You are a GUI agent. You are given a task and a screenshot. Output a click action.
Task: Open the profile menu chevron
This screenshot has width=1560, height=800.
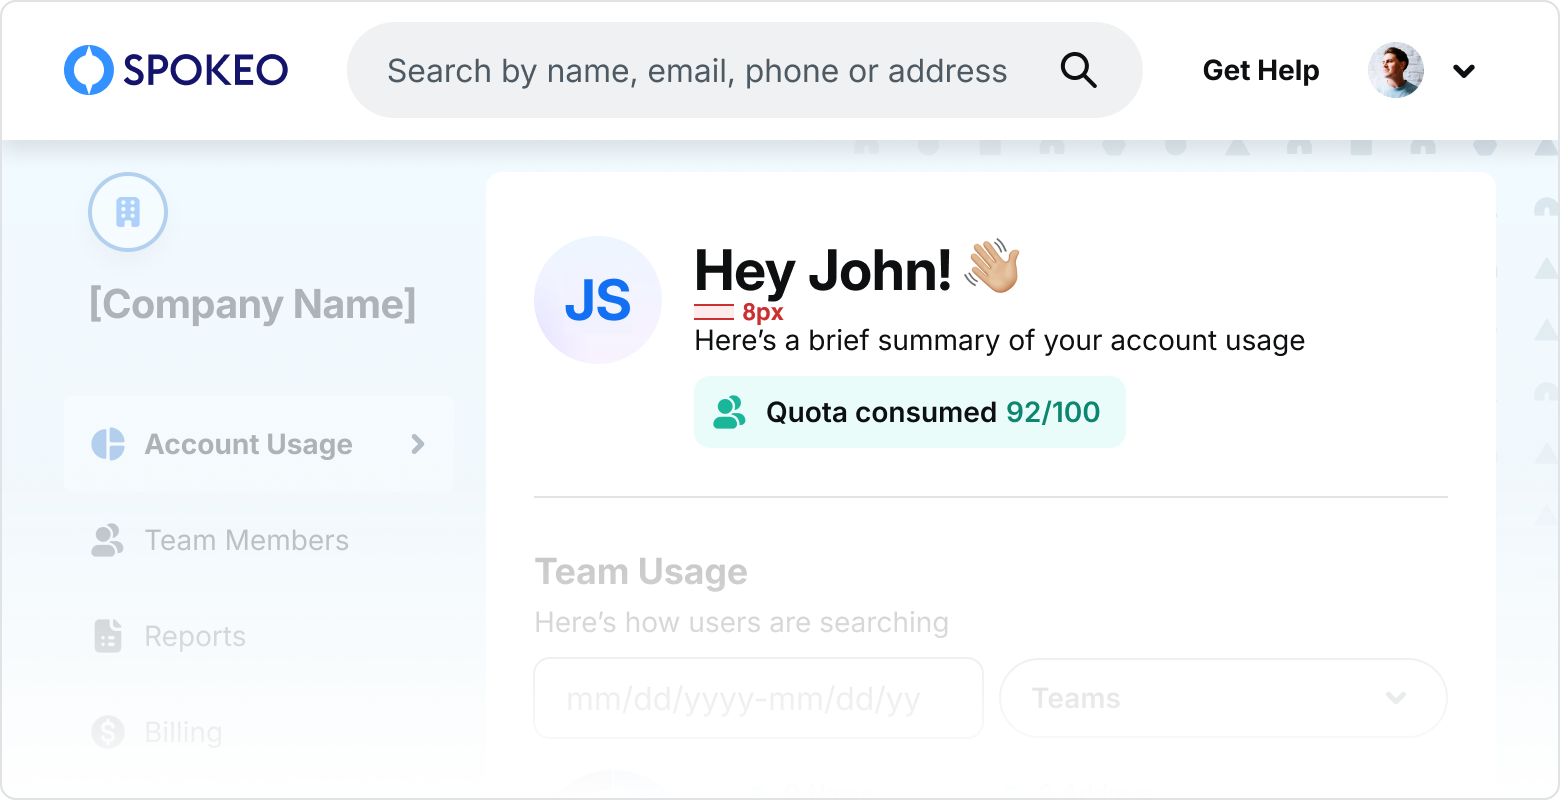1464,71
